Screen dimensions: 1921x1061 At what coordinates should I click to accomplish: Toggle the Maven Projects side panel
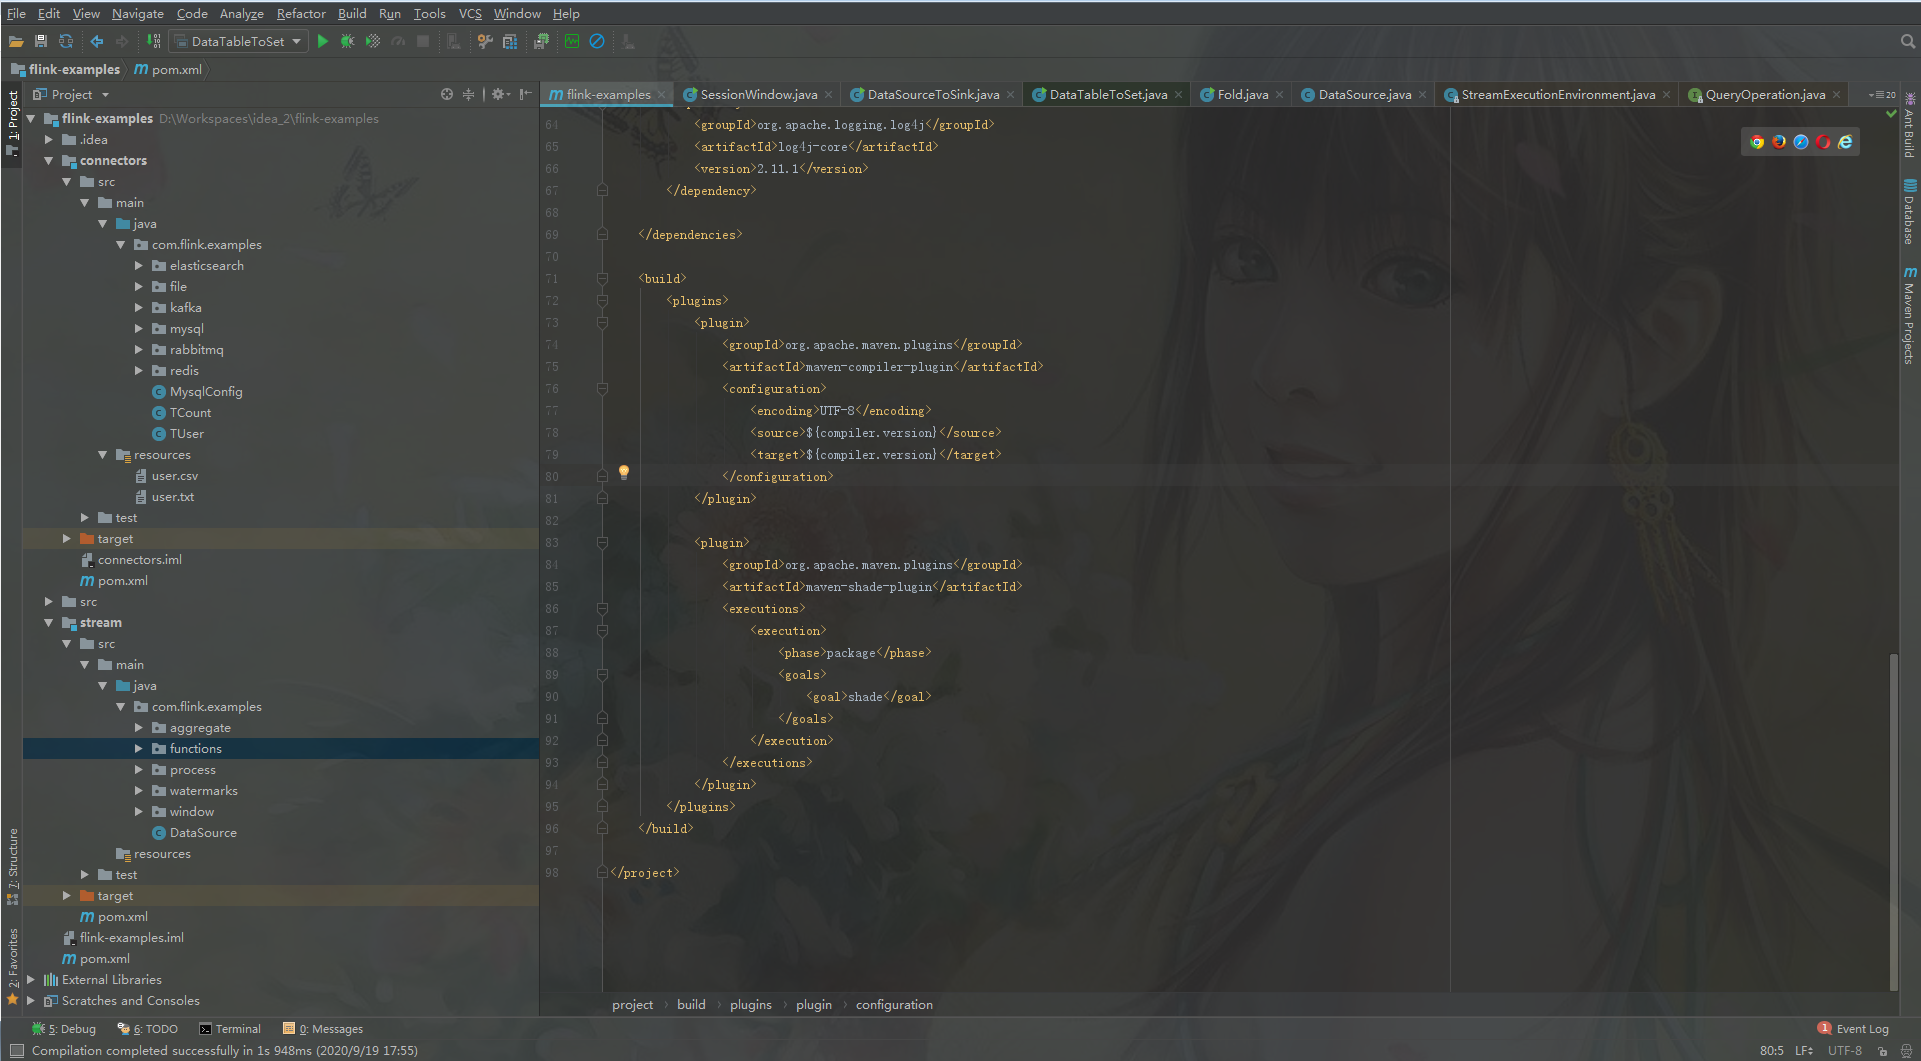[x=1910, y=315]
